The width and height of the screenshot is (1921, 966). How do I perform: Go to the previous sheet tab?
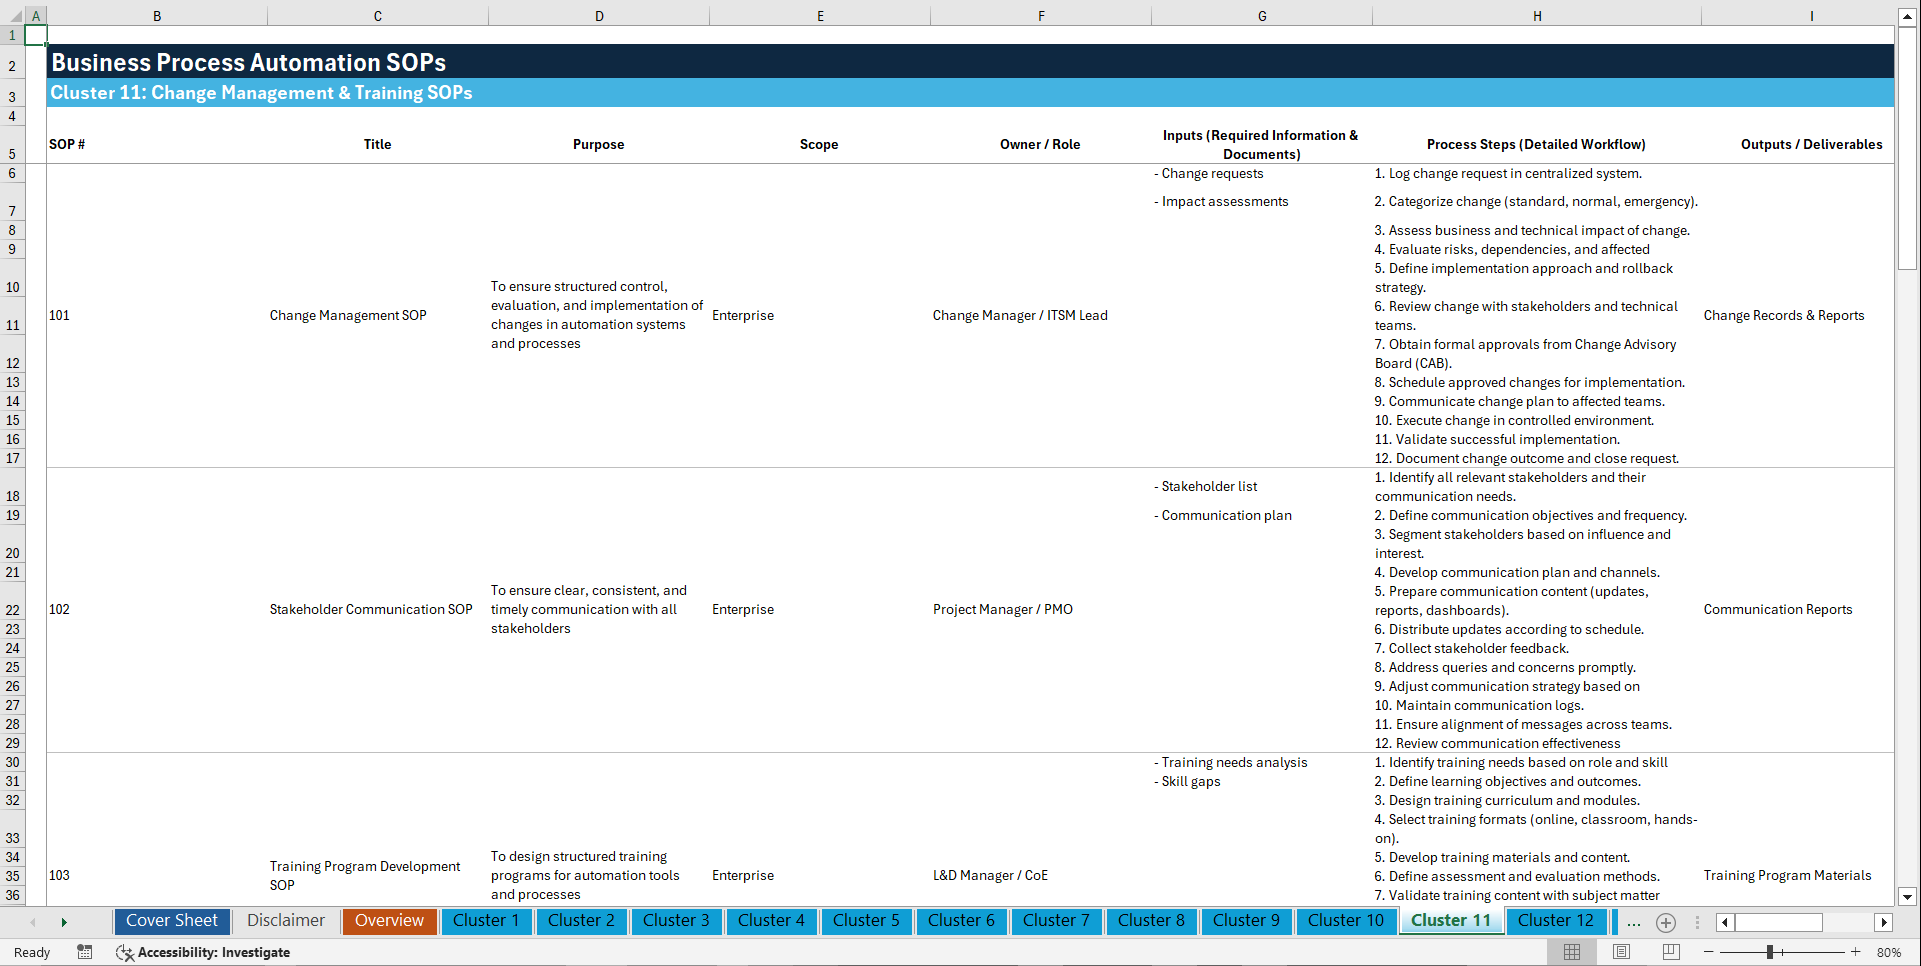[x=33, y=922]
